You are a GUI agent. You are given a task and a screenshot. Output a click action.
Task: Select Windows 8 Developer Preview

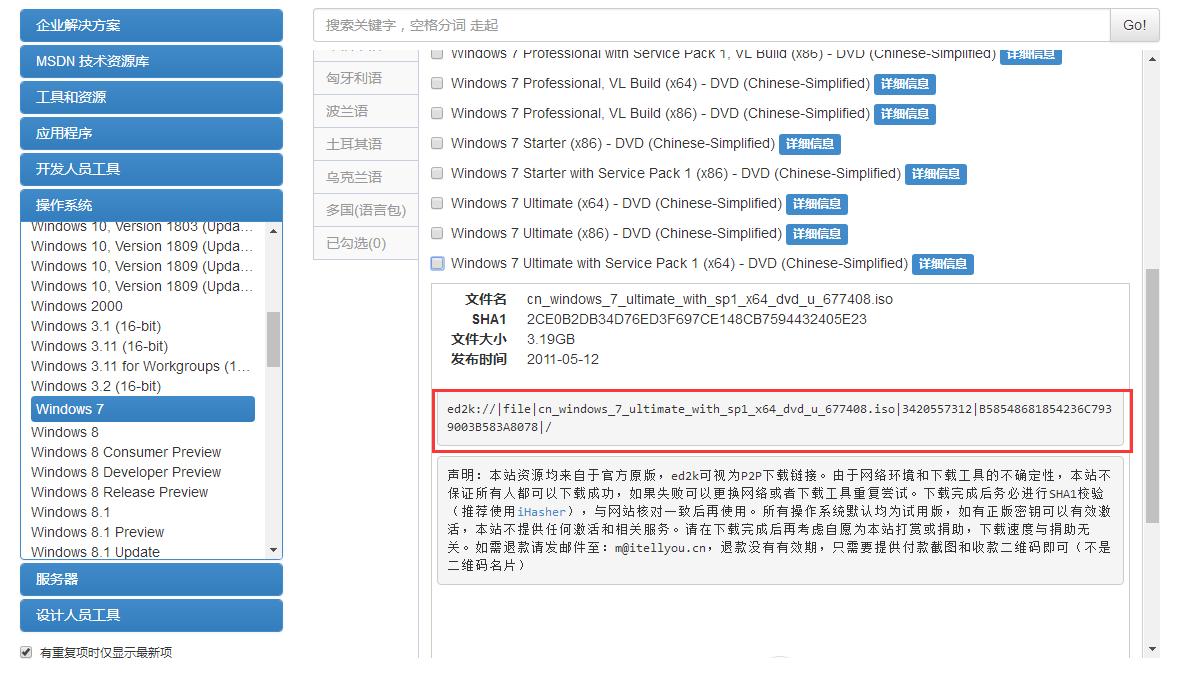tap(126, 472)
